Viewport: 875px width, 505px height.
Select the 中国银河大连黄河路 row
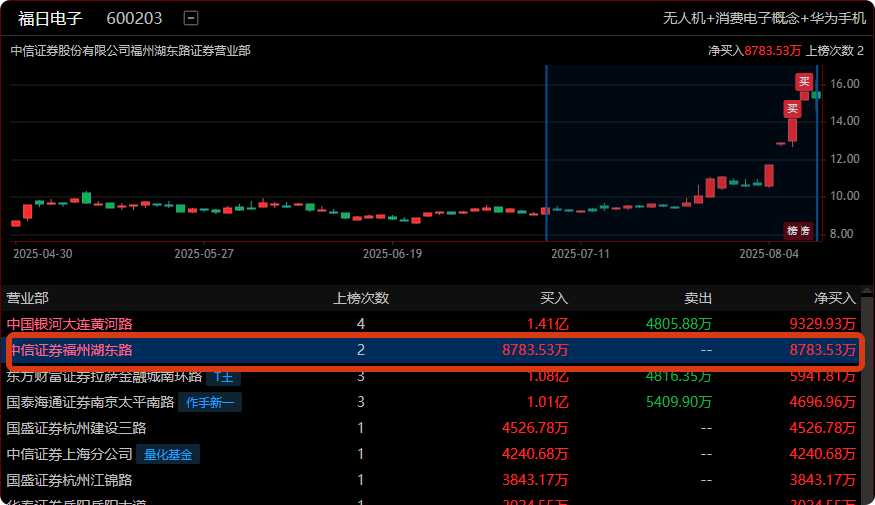430,324
